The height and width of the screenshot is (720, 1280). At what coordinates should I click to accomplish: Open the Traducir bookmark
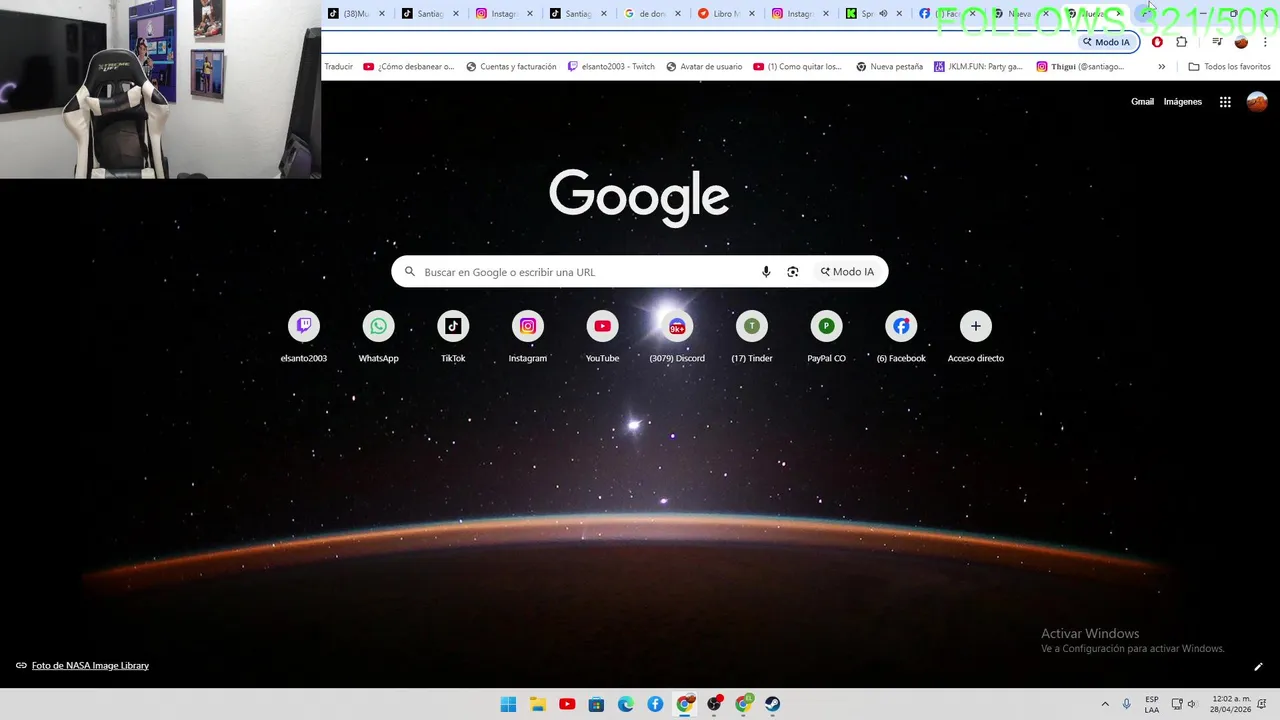point(339,67)
